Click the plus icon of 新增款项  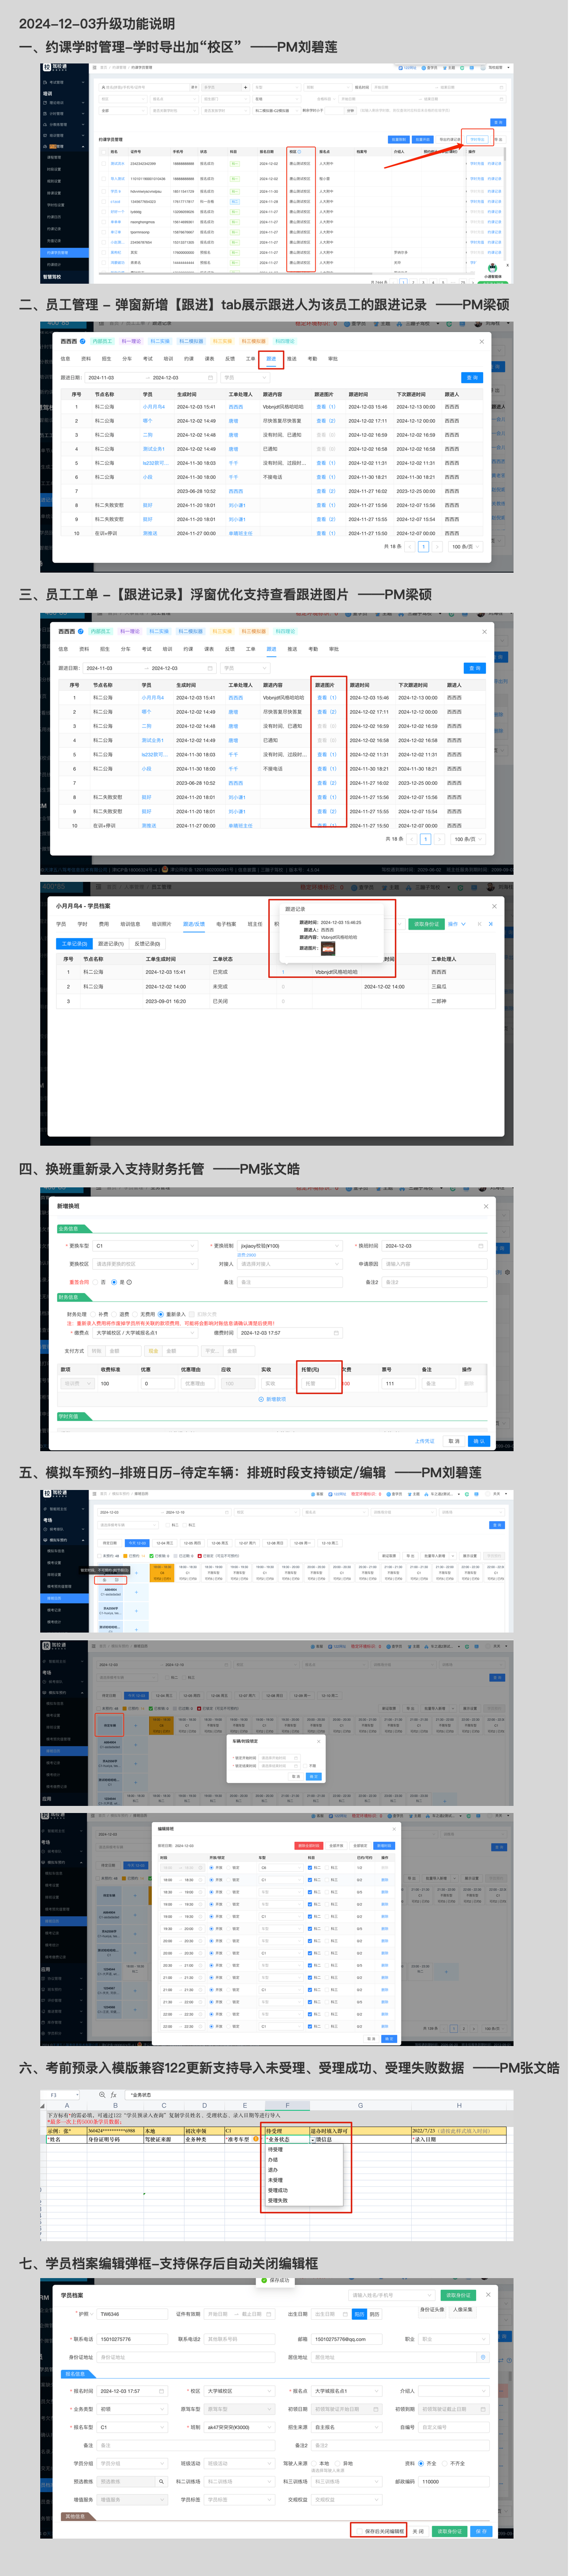coord(261,1399)
